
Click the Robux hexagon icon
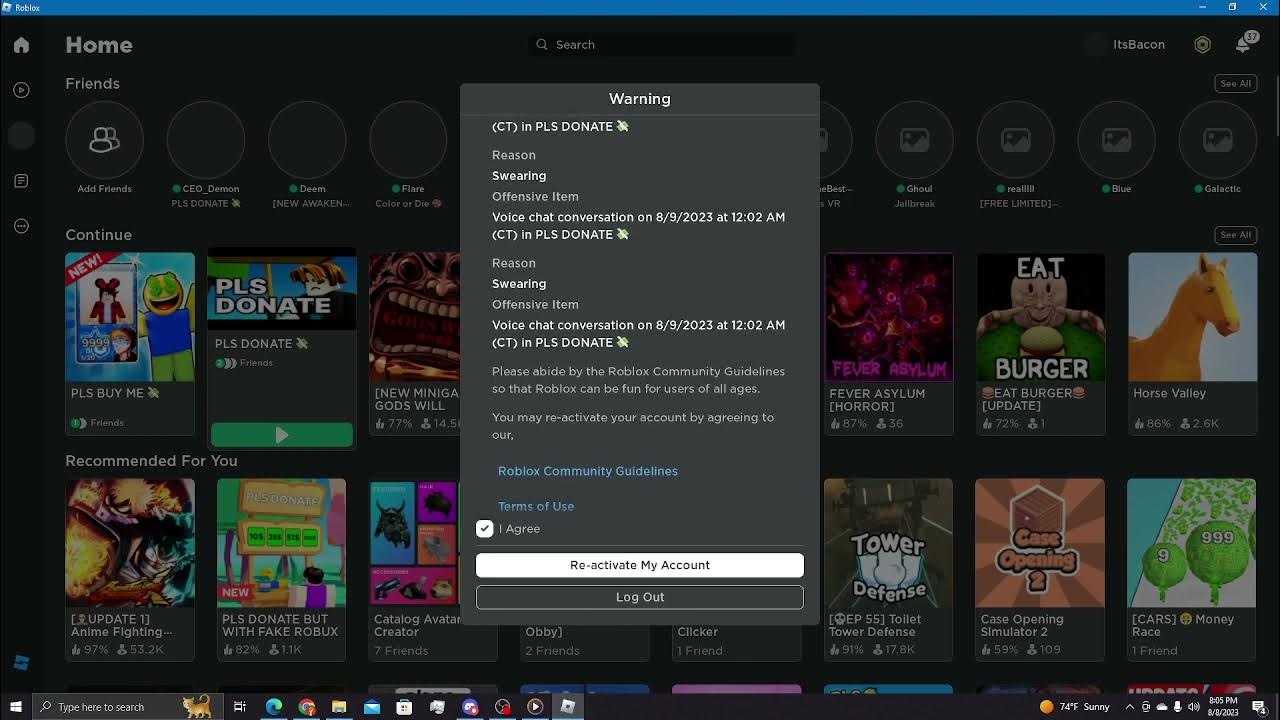pos(1203,45)
